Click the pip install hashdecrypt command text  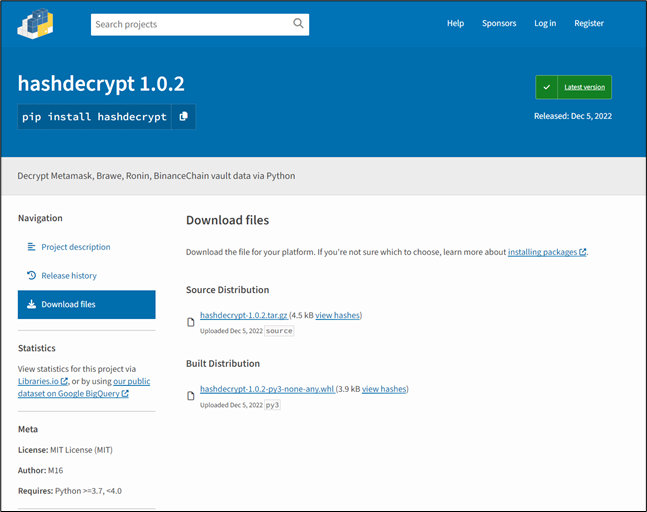(x=94, y=117)
